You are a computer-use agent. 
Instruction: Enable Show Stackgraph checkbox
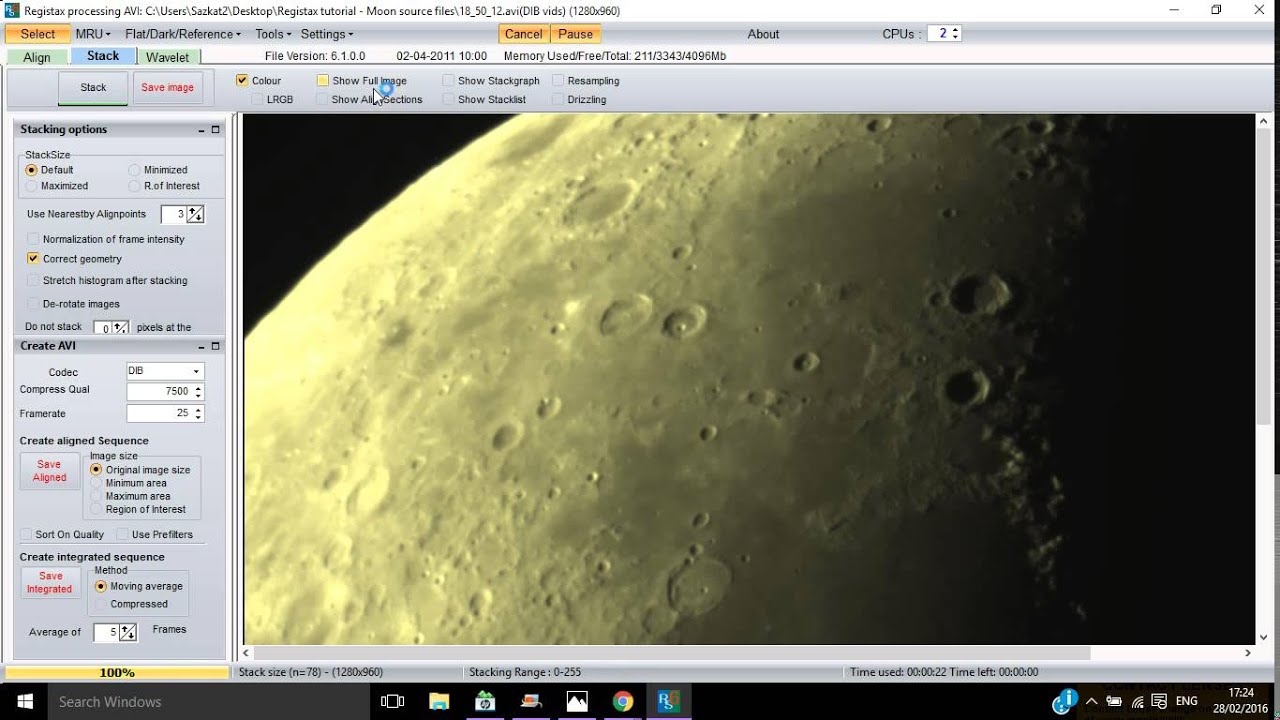click(448, 80)
